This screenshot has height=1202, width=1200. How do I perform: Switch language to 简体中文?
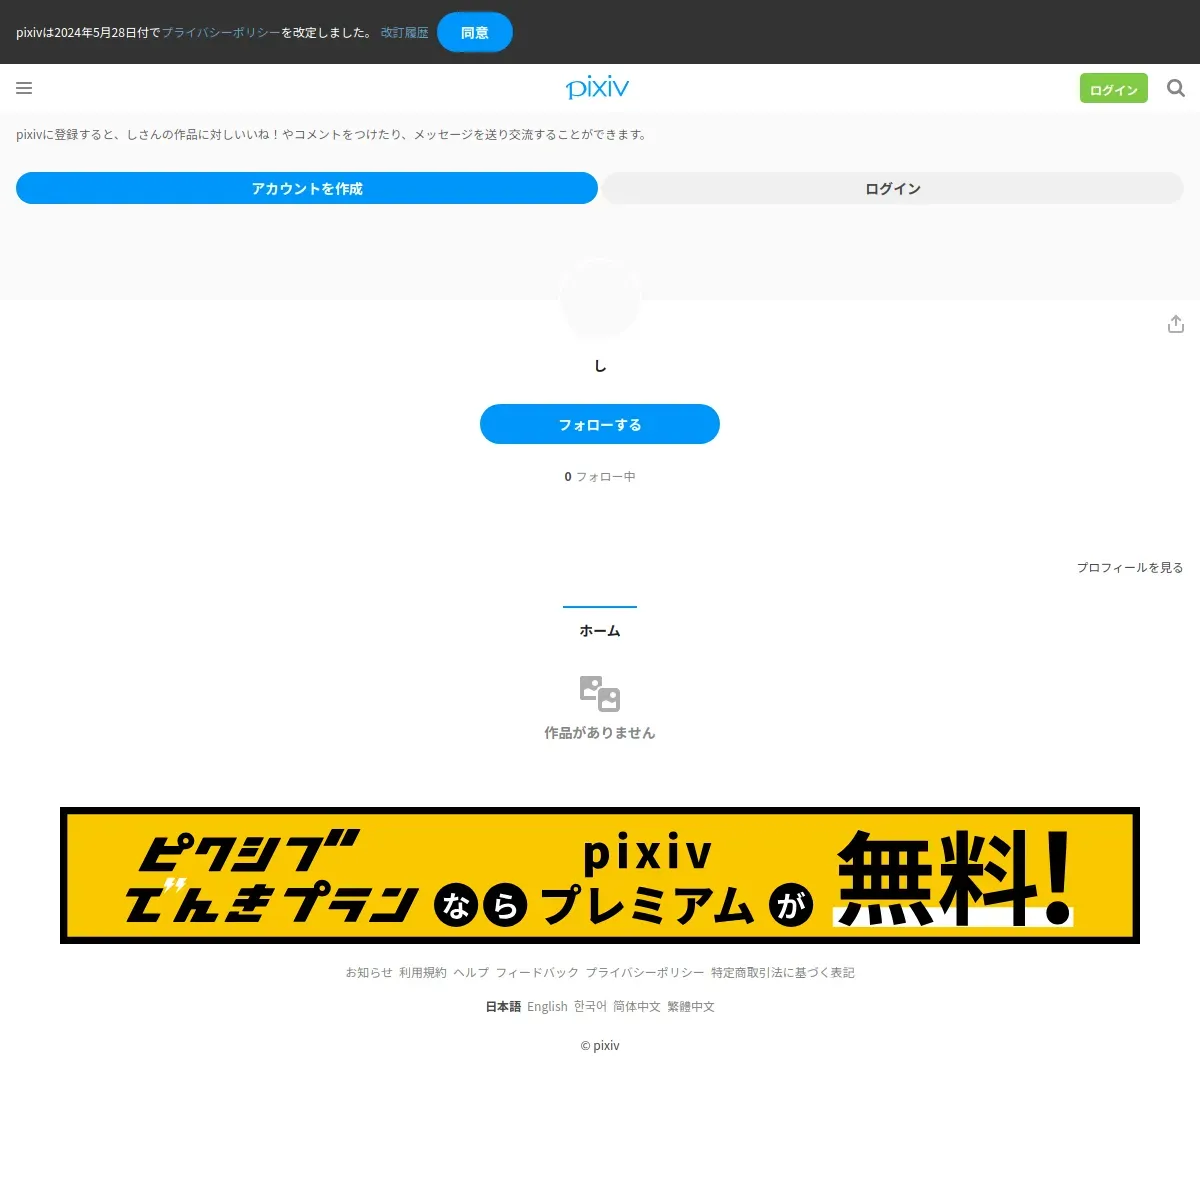(637, 1007)
